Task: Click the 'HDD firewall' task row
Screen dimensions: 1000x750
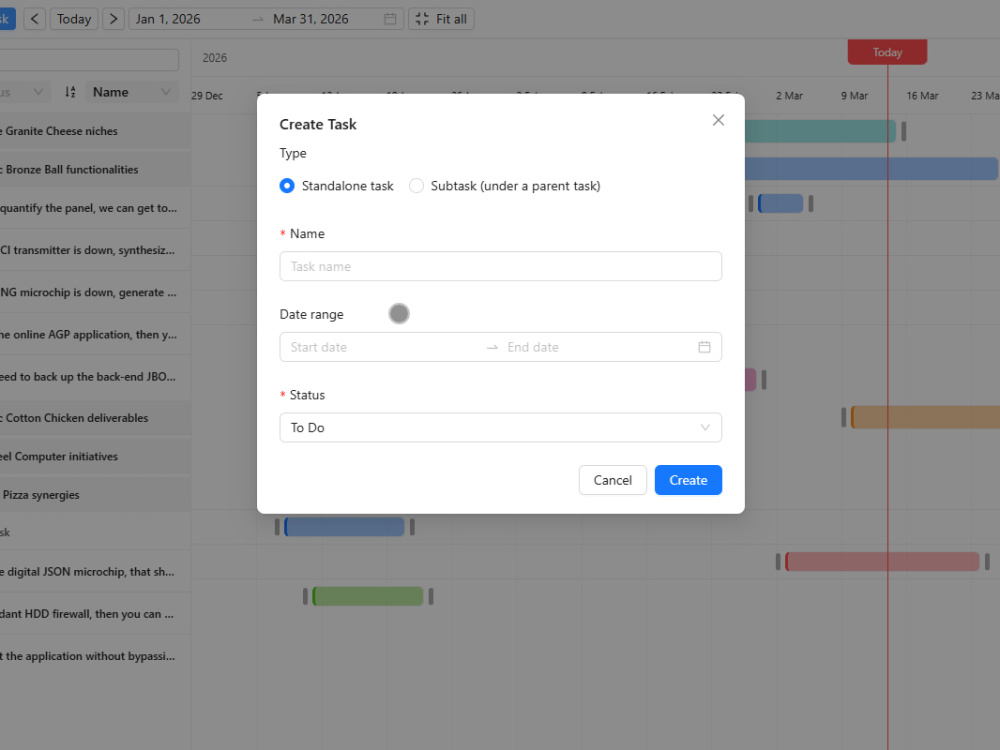Action: pyautogui.click(x=95, y=614)
